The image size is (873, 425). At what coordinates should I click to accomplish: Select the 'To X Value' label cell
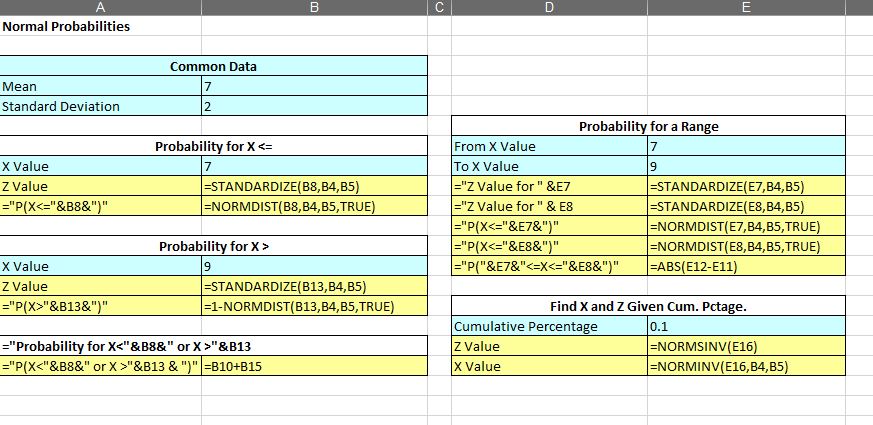click(550, 167)
